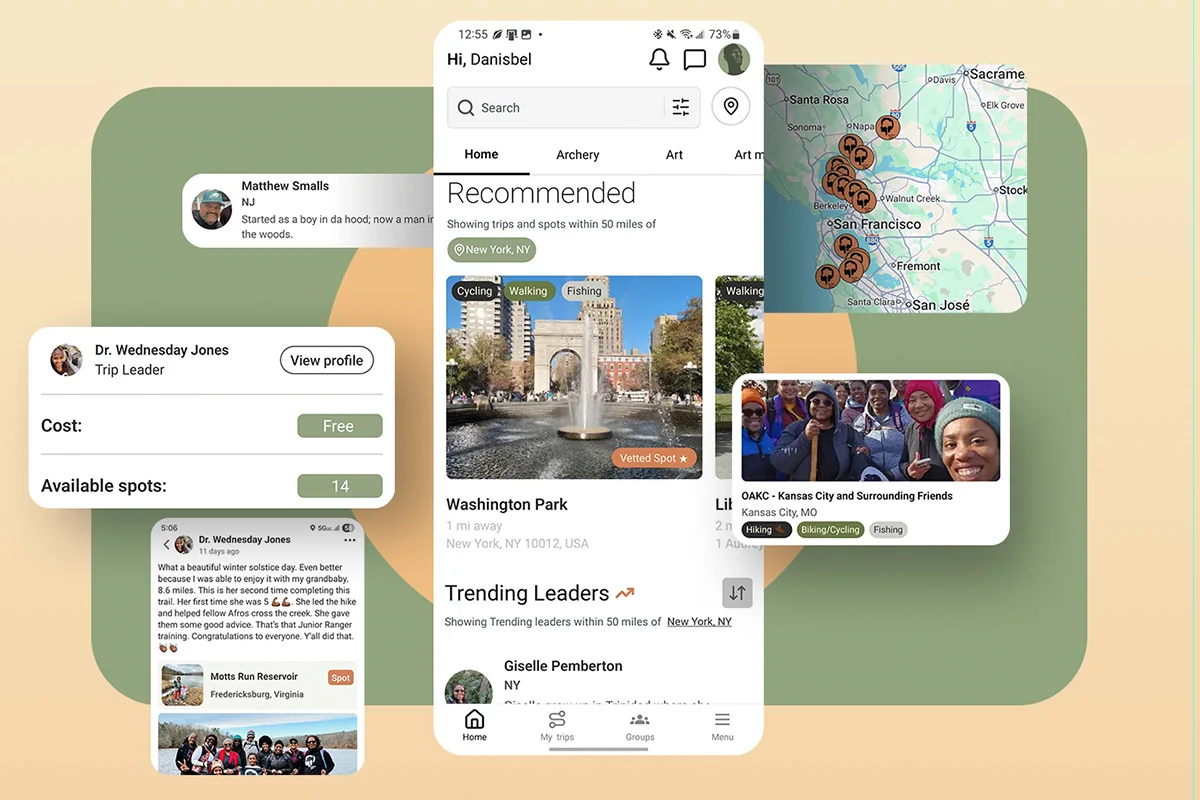1200x800 pixels.
Task: Click the Free cost badge
Action: pos(340,426)
